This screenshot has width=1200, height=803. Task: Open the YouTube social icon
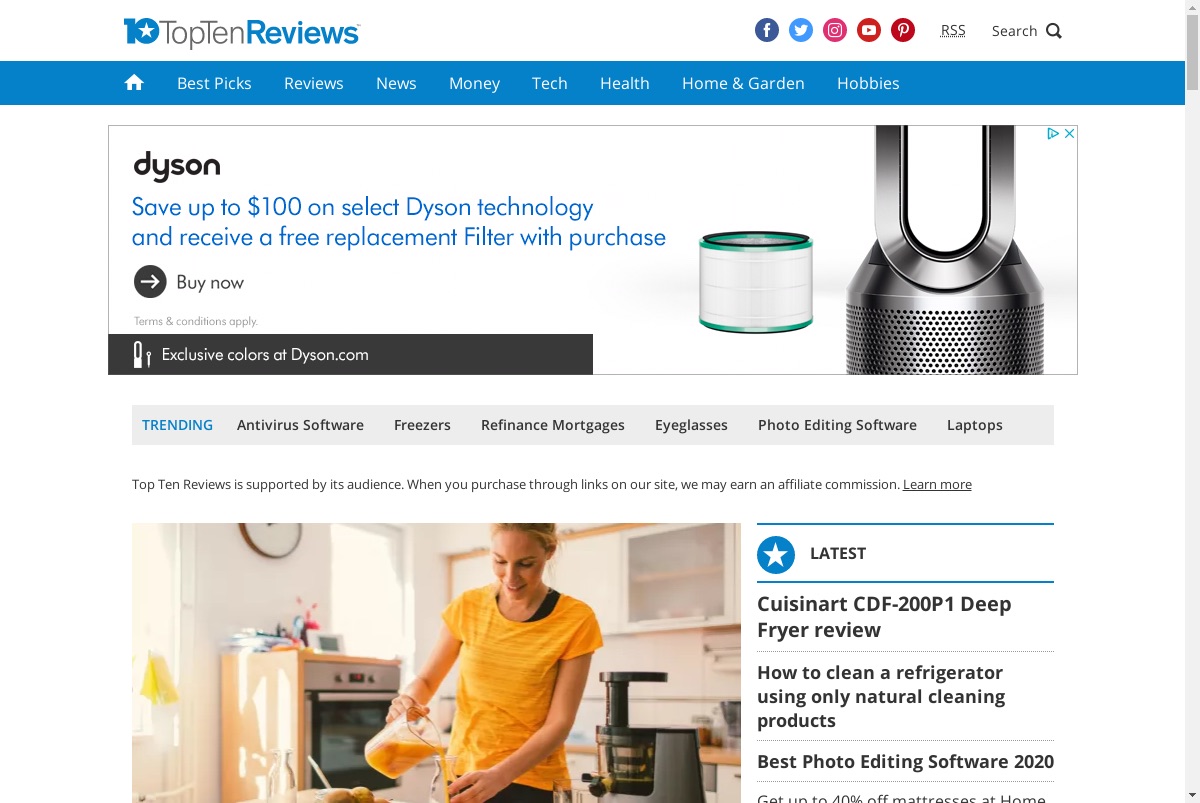[869, 30]
